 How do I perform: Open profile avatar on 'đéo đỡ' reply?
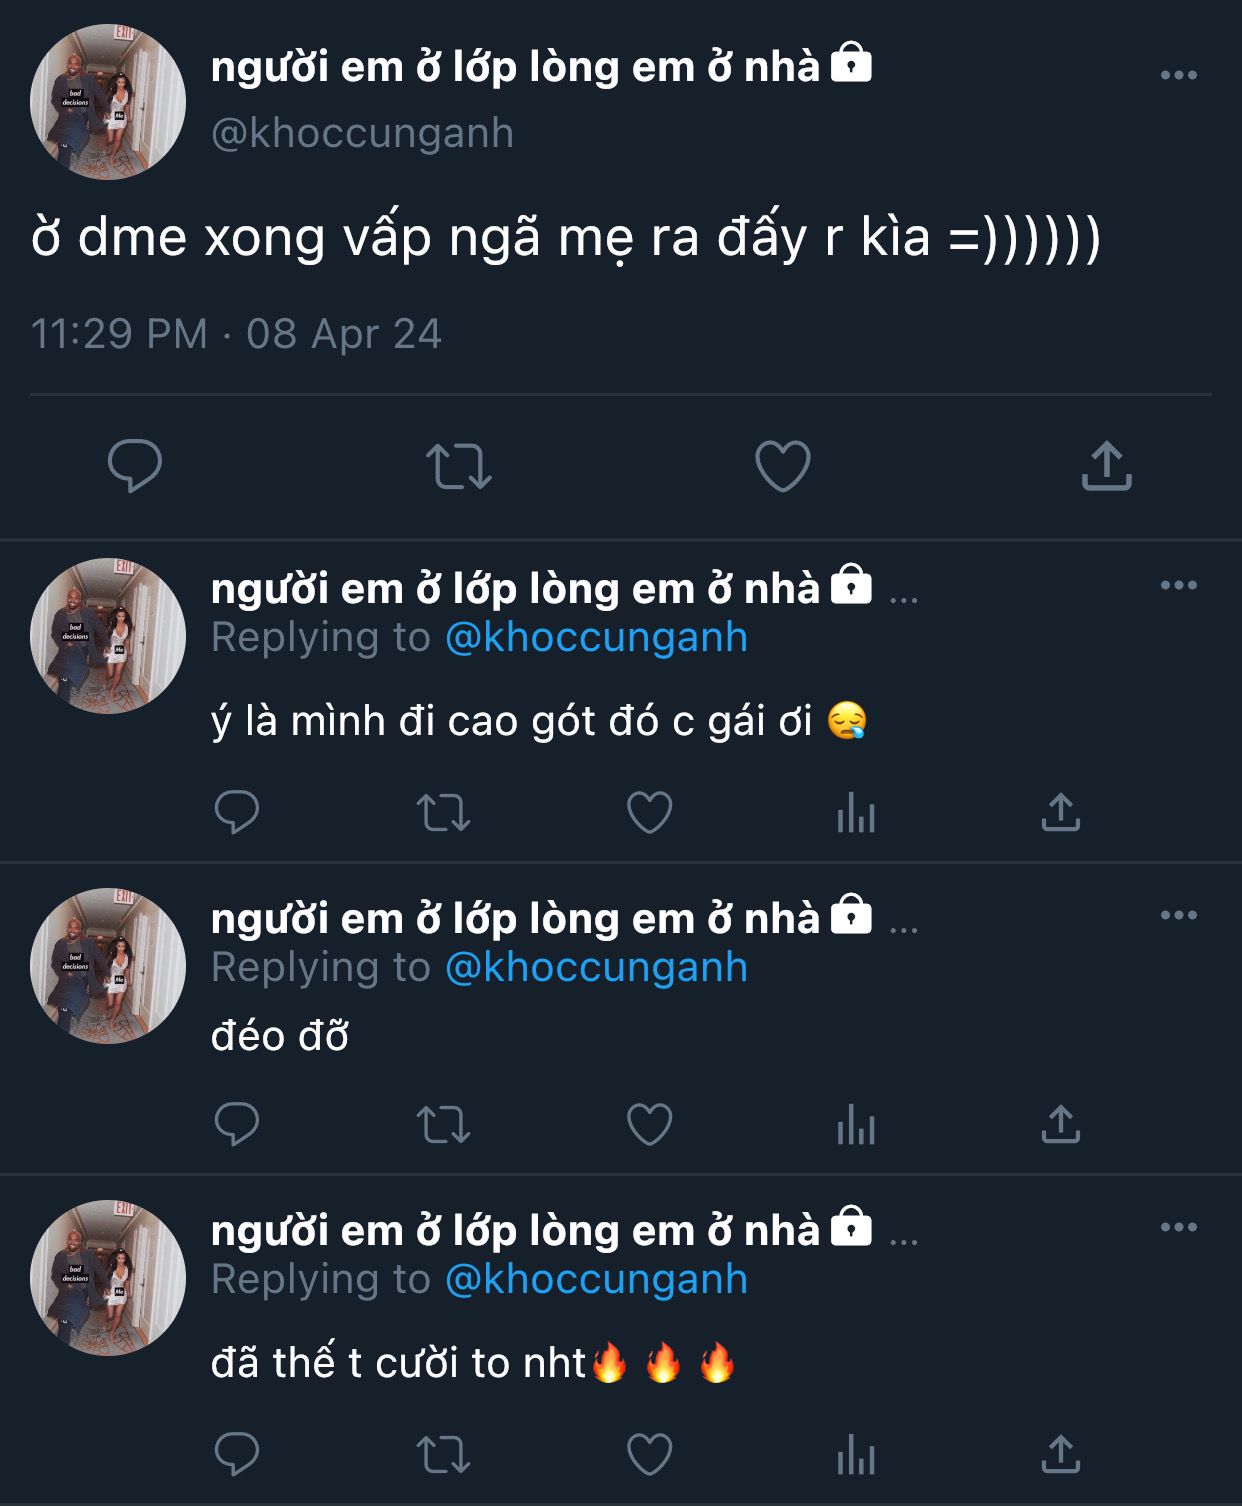[108, 966]
